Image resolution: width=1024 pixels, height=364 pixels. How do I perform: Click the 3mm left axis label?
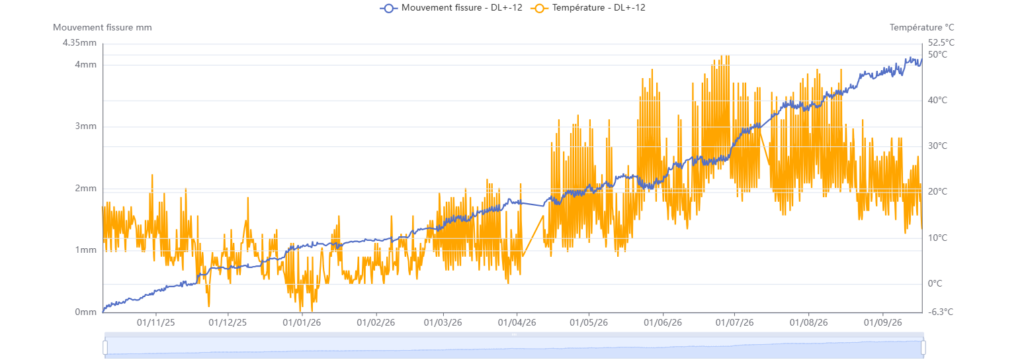[86, 127]
